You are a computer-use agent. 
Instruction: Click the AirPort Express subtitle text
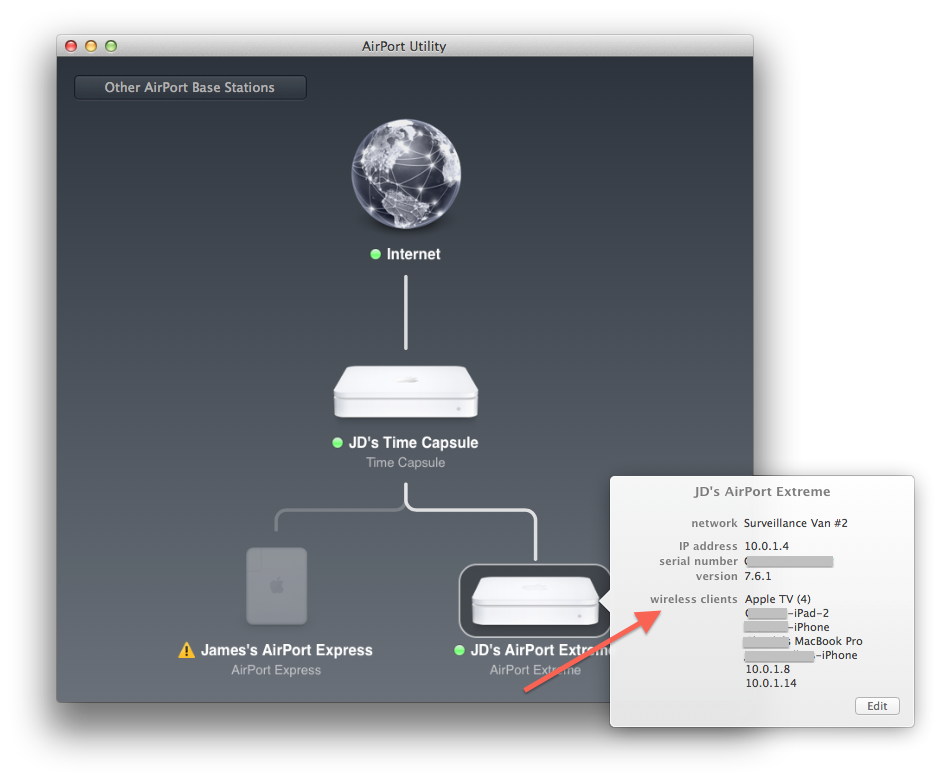276,670
